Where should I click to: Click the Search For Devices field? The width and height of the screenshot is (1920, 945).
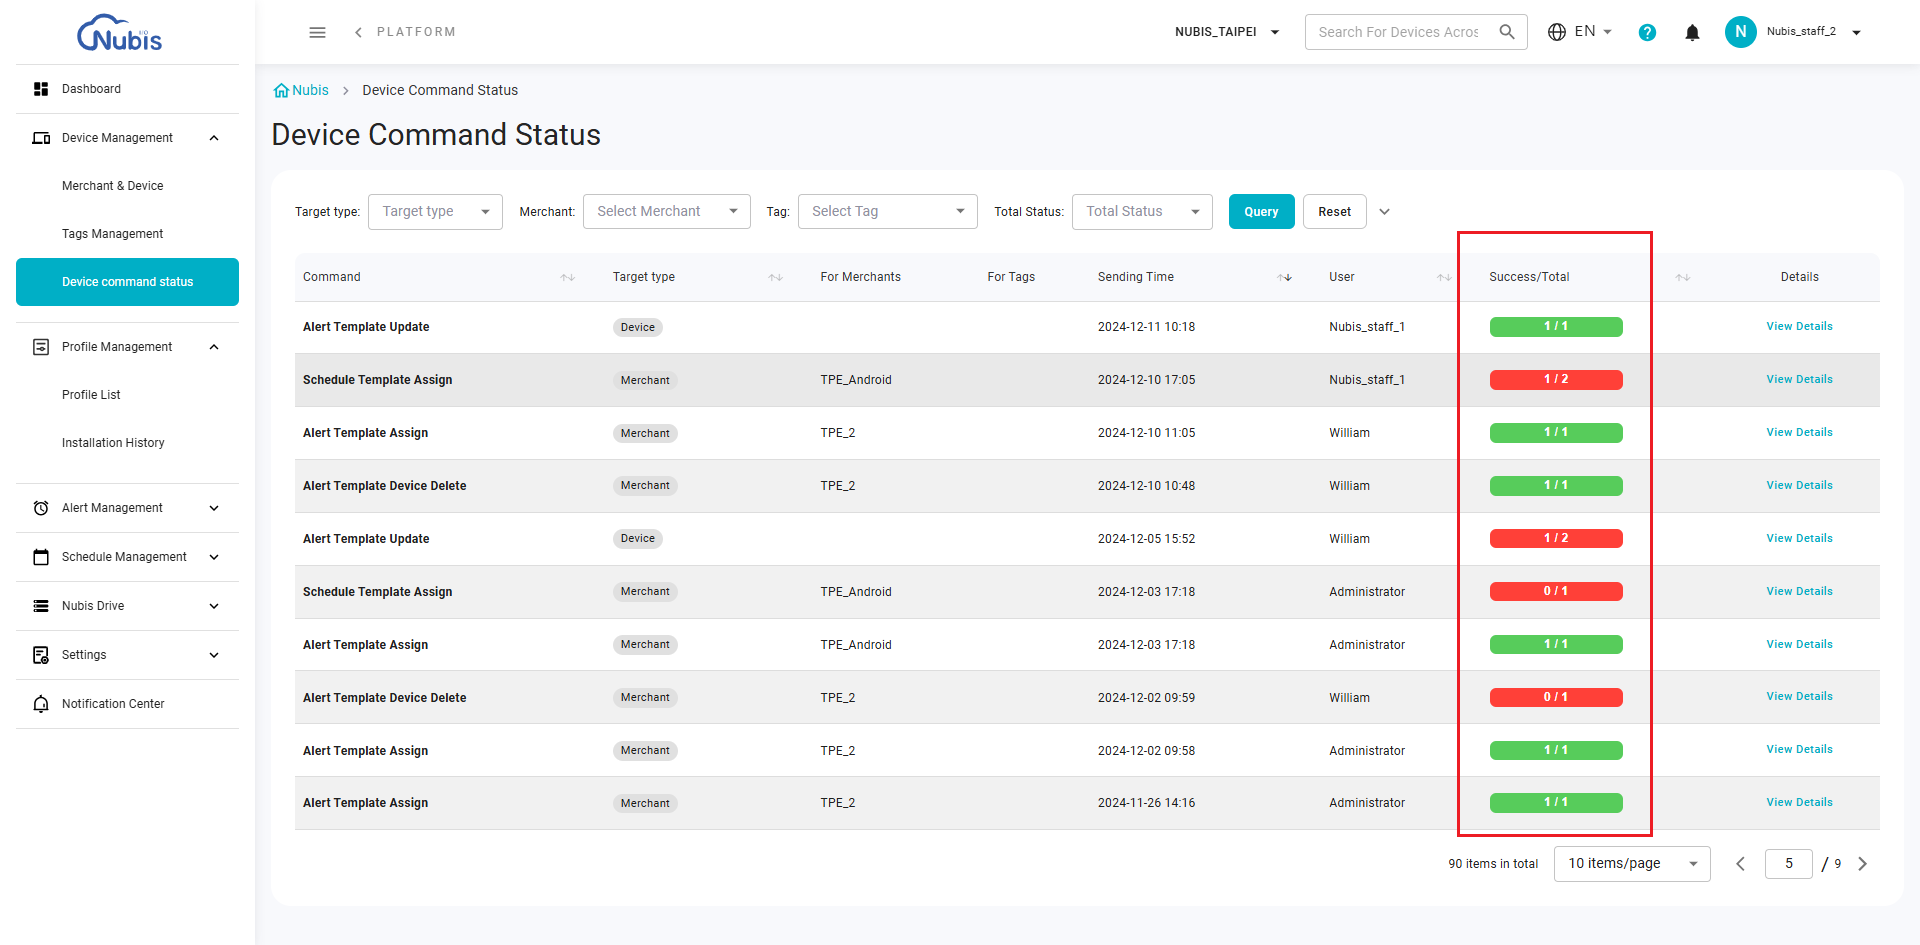click(x=1398, y=32)
